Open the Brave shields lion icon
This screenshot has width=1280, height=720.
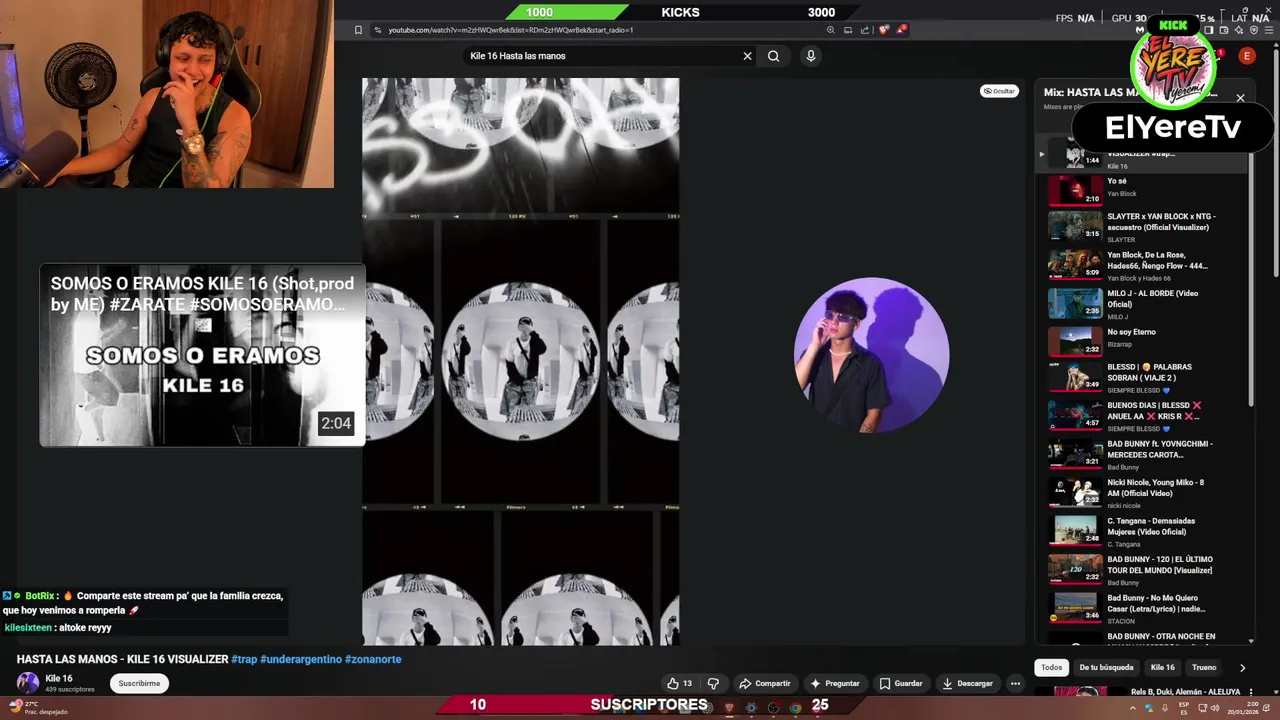883,30
